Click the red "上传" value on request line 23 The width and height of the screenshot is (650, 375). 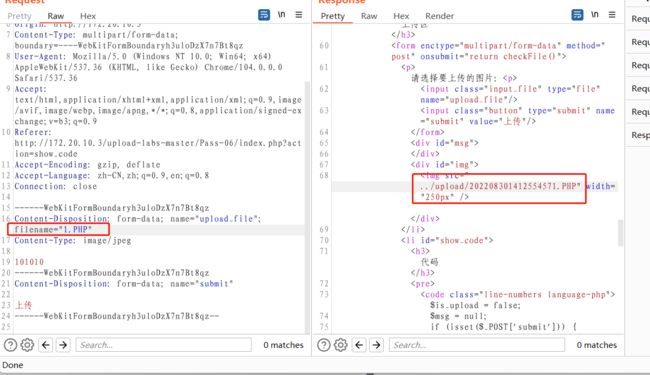pyautogui.click(x=23, y=305)
